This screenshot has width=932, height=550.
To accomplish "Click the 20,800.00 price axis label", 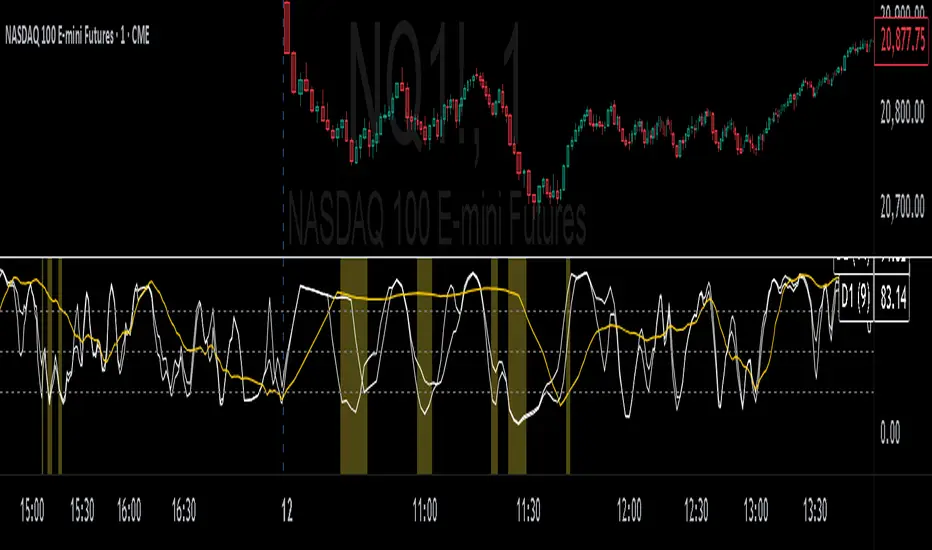I will point(902,112).
